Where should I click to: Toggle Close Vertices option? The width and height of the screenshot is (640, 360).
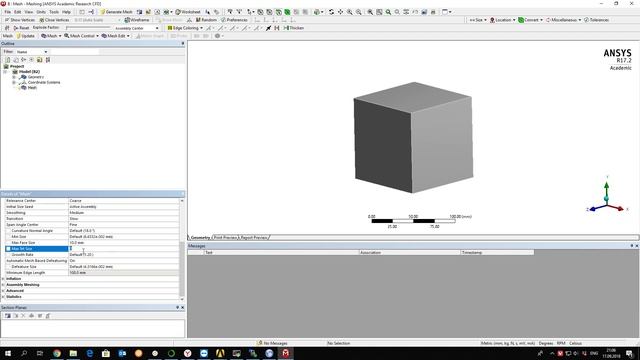(54, 20)
